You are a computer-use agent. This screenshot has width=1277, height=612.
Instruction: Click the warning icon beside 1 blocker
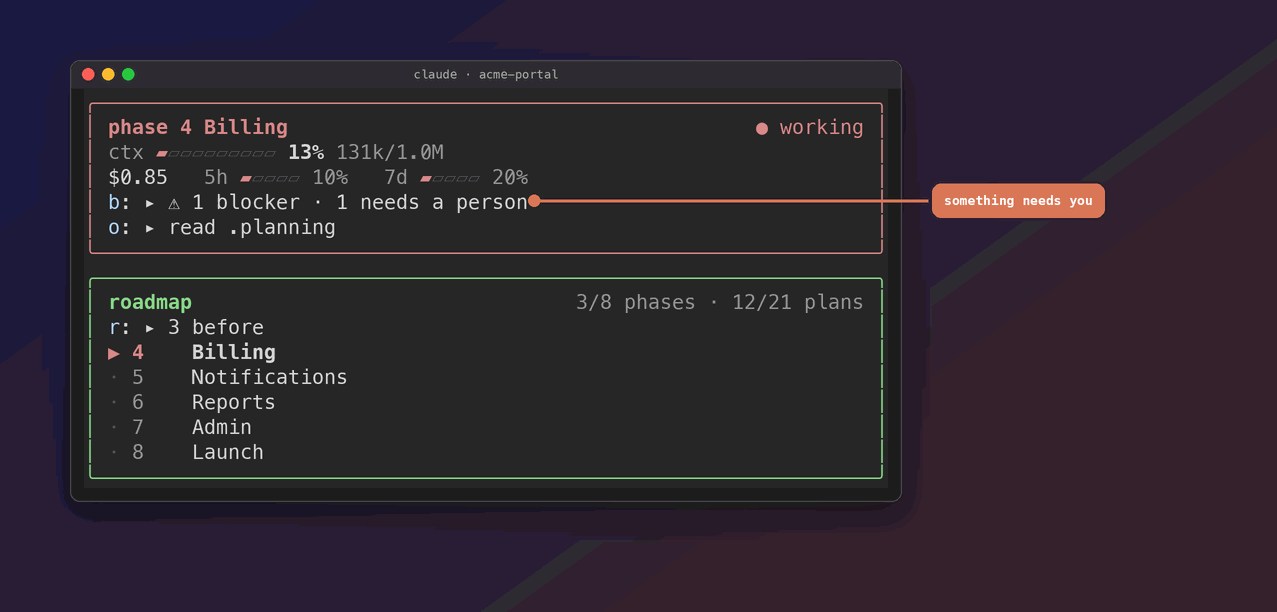click(x=174, y=203)
